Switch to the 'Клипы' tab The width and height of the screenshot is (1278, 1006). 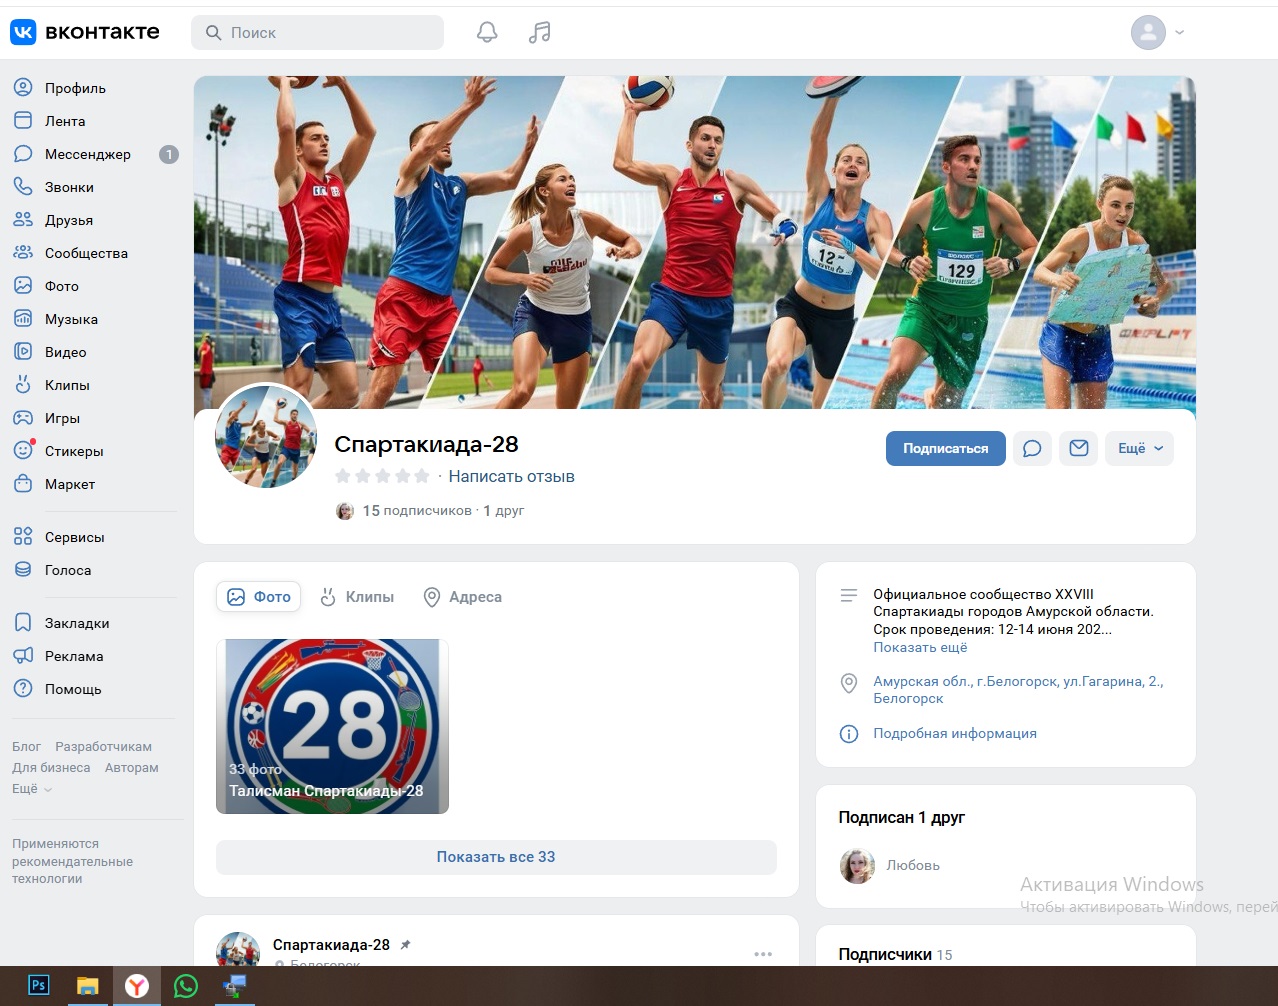pos(357,597)
